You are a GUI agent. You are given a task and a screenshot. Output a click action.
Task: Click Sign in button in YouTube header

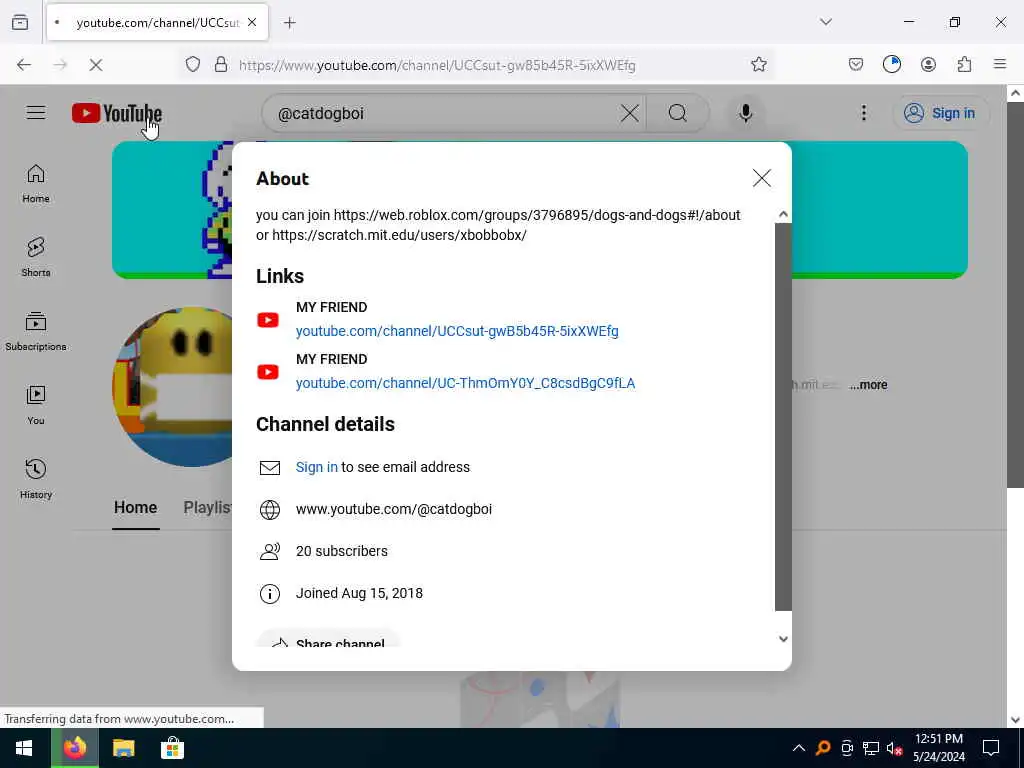pos(940,113)
